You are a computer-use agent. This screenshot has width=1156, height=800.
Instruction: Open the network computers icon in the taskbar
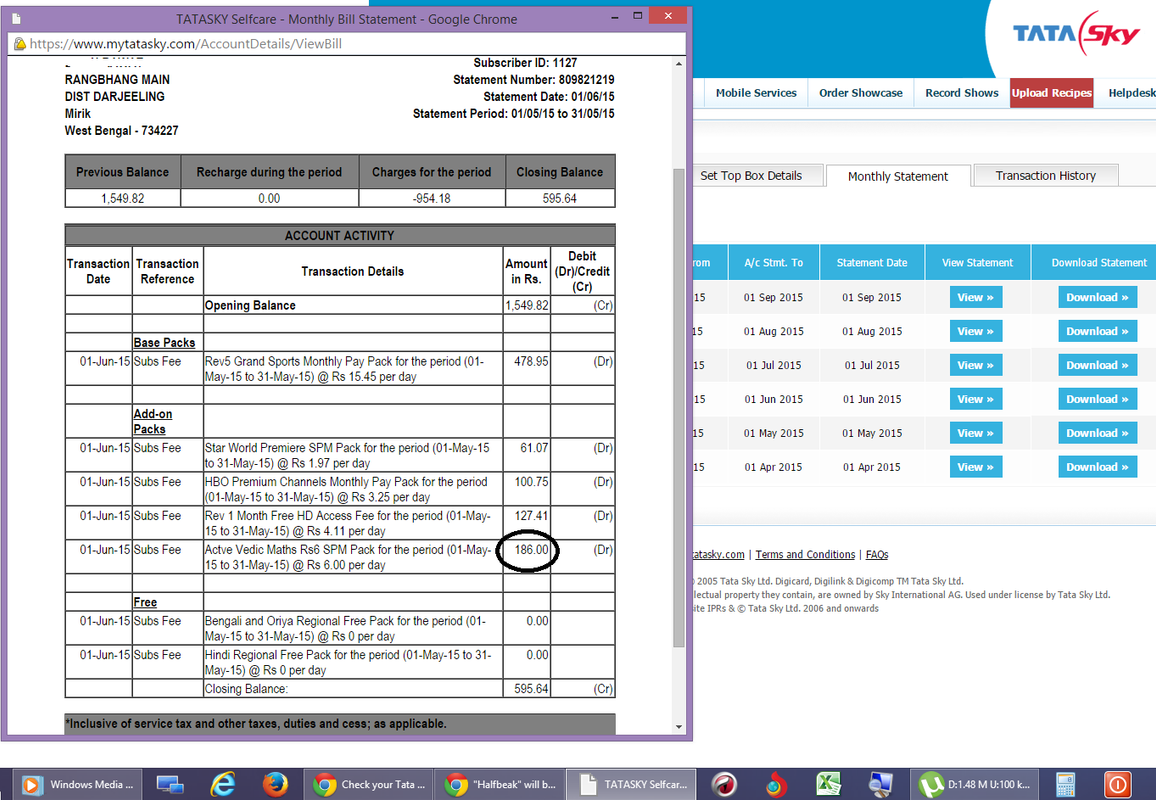point(170,785)
